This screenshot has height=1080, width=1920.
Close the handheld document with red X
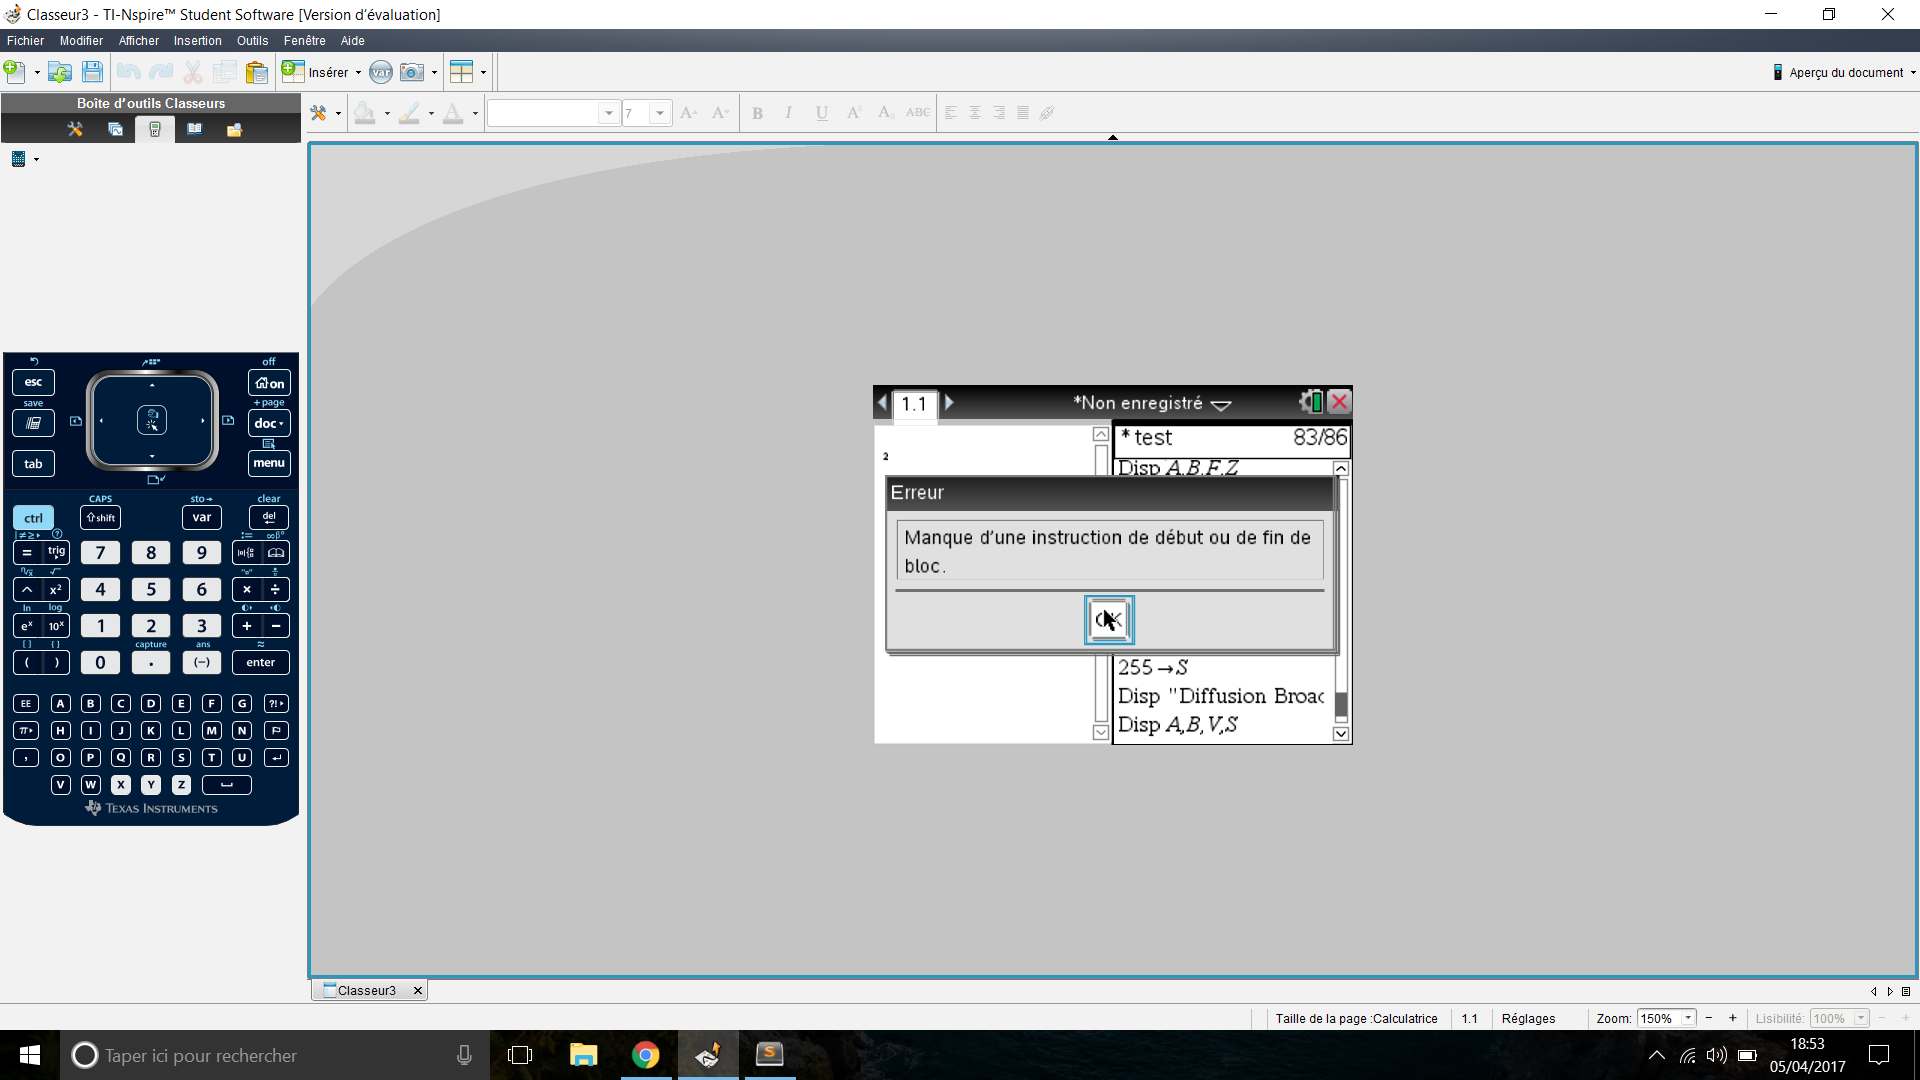pos(1340,402)
